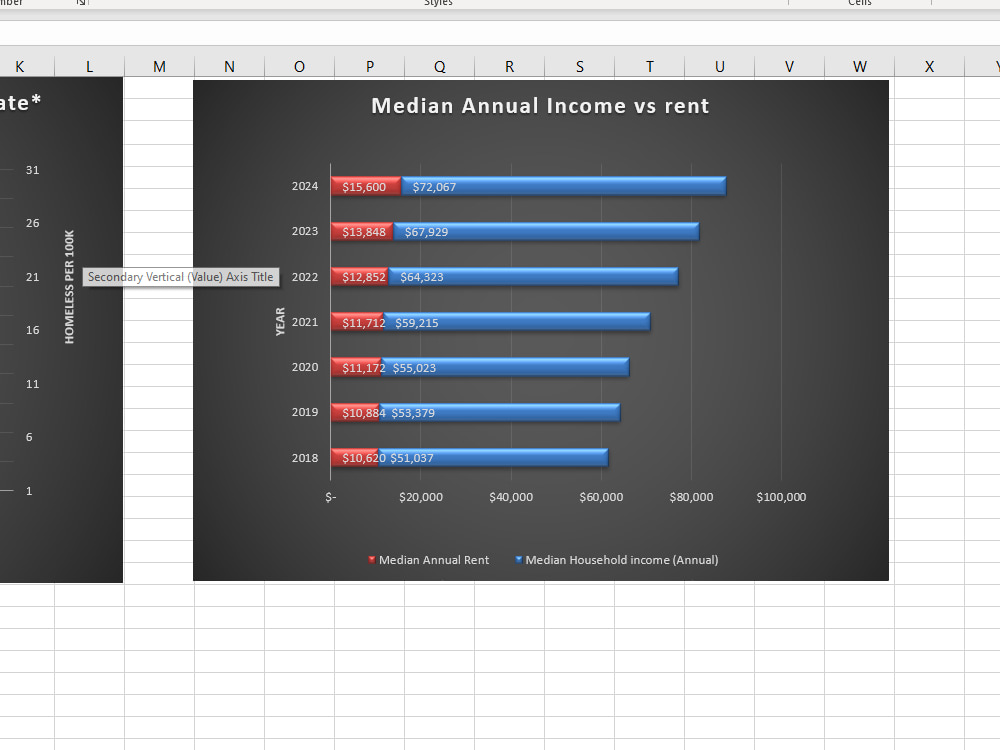Select the $55,023 income bar for 2020

click(505, 367)
